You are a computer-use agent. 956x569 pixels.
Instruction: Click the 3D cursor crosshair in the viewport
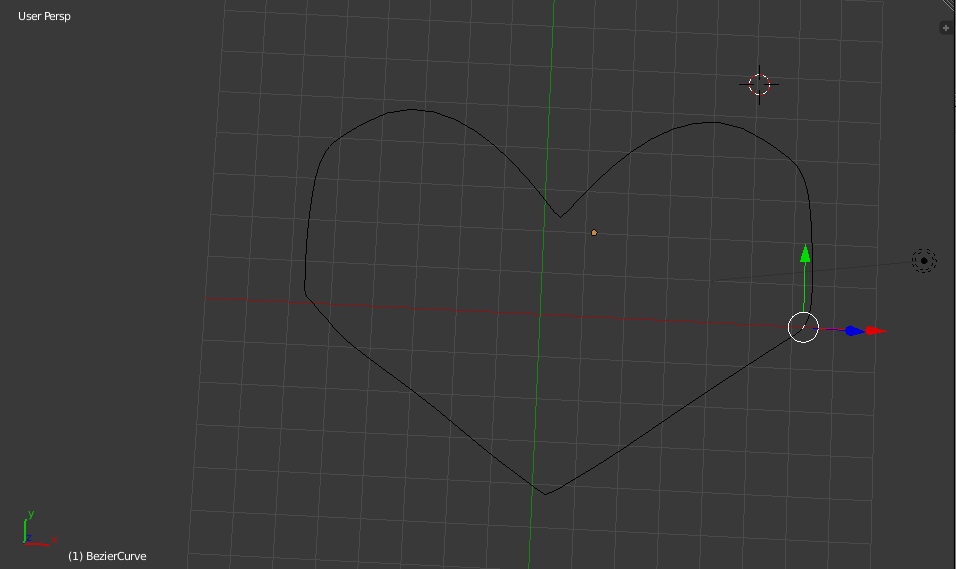(x=759, y=85)
